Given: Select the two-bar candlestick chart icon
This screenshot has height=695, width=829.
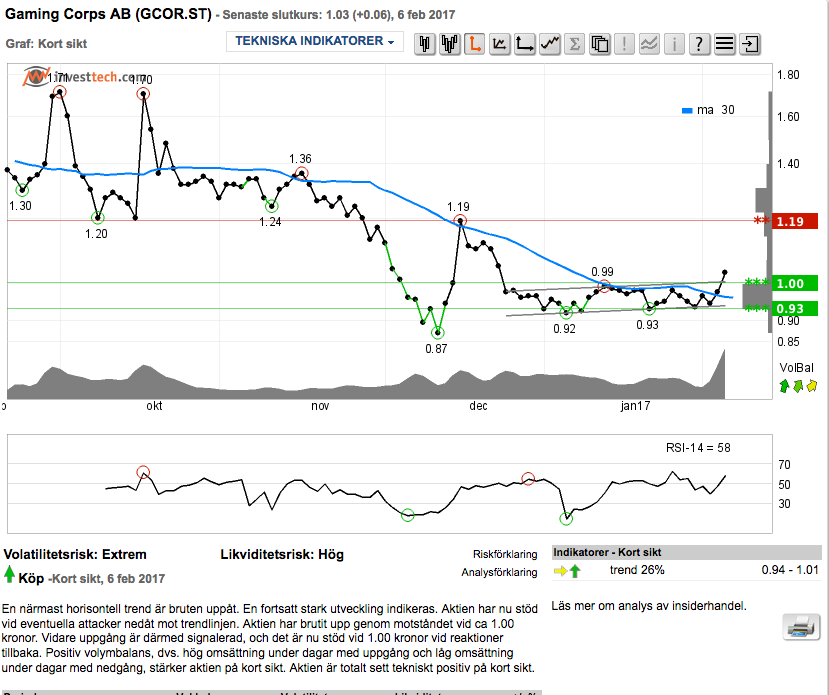Looking at the screenshot, I should coord(425,44).
